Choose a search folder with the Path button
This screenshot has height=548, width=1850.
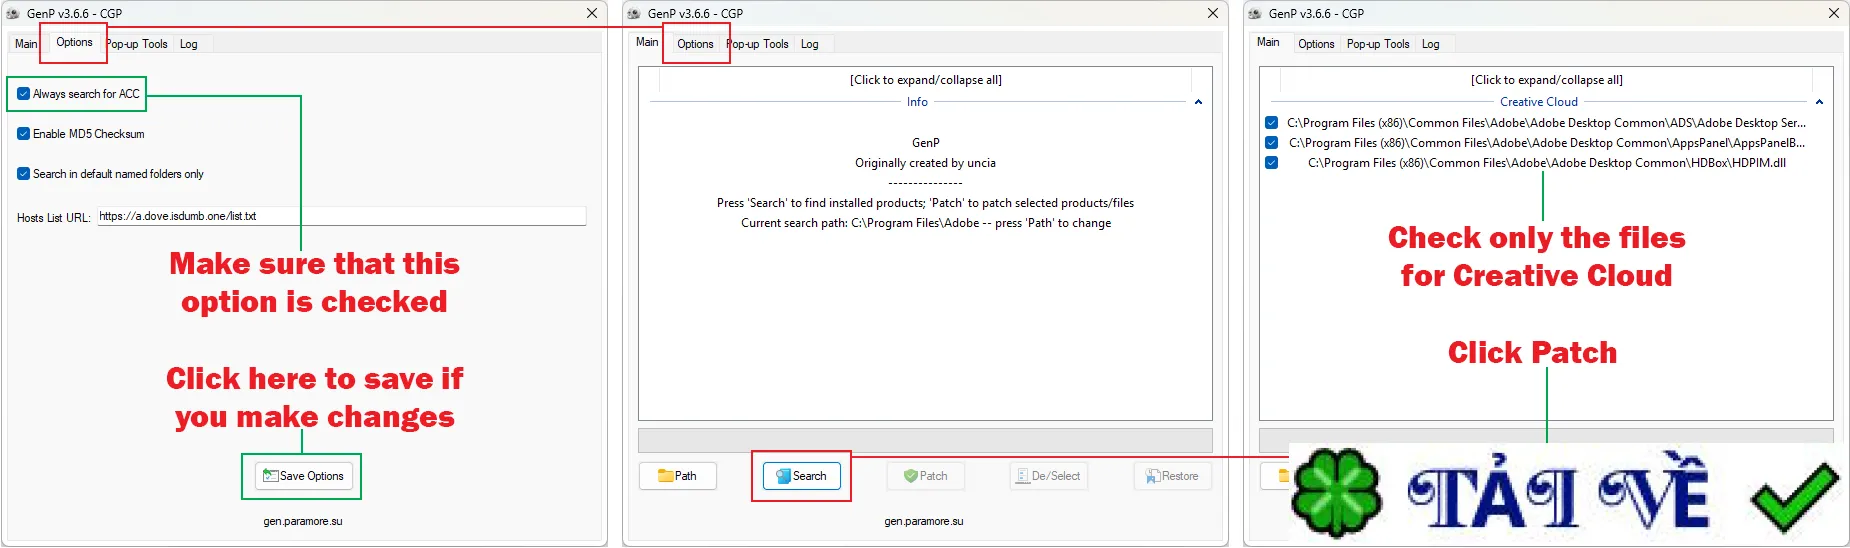click(x=678, y=476)
